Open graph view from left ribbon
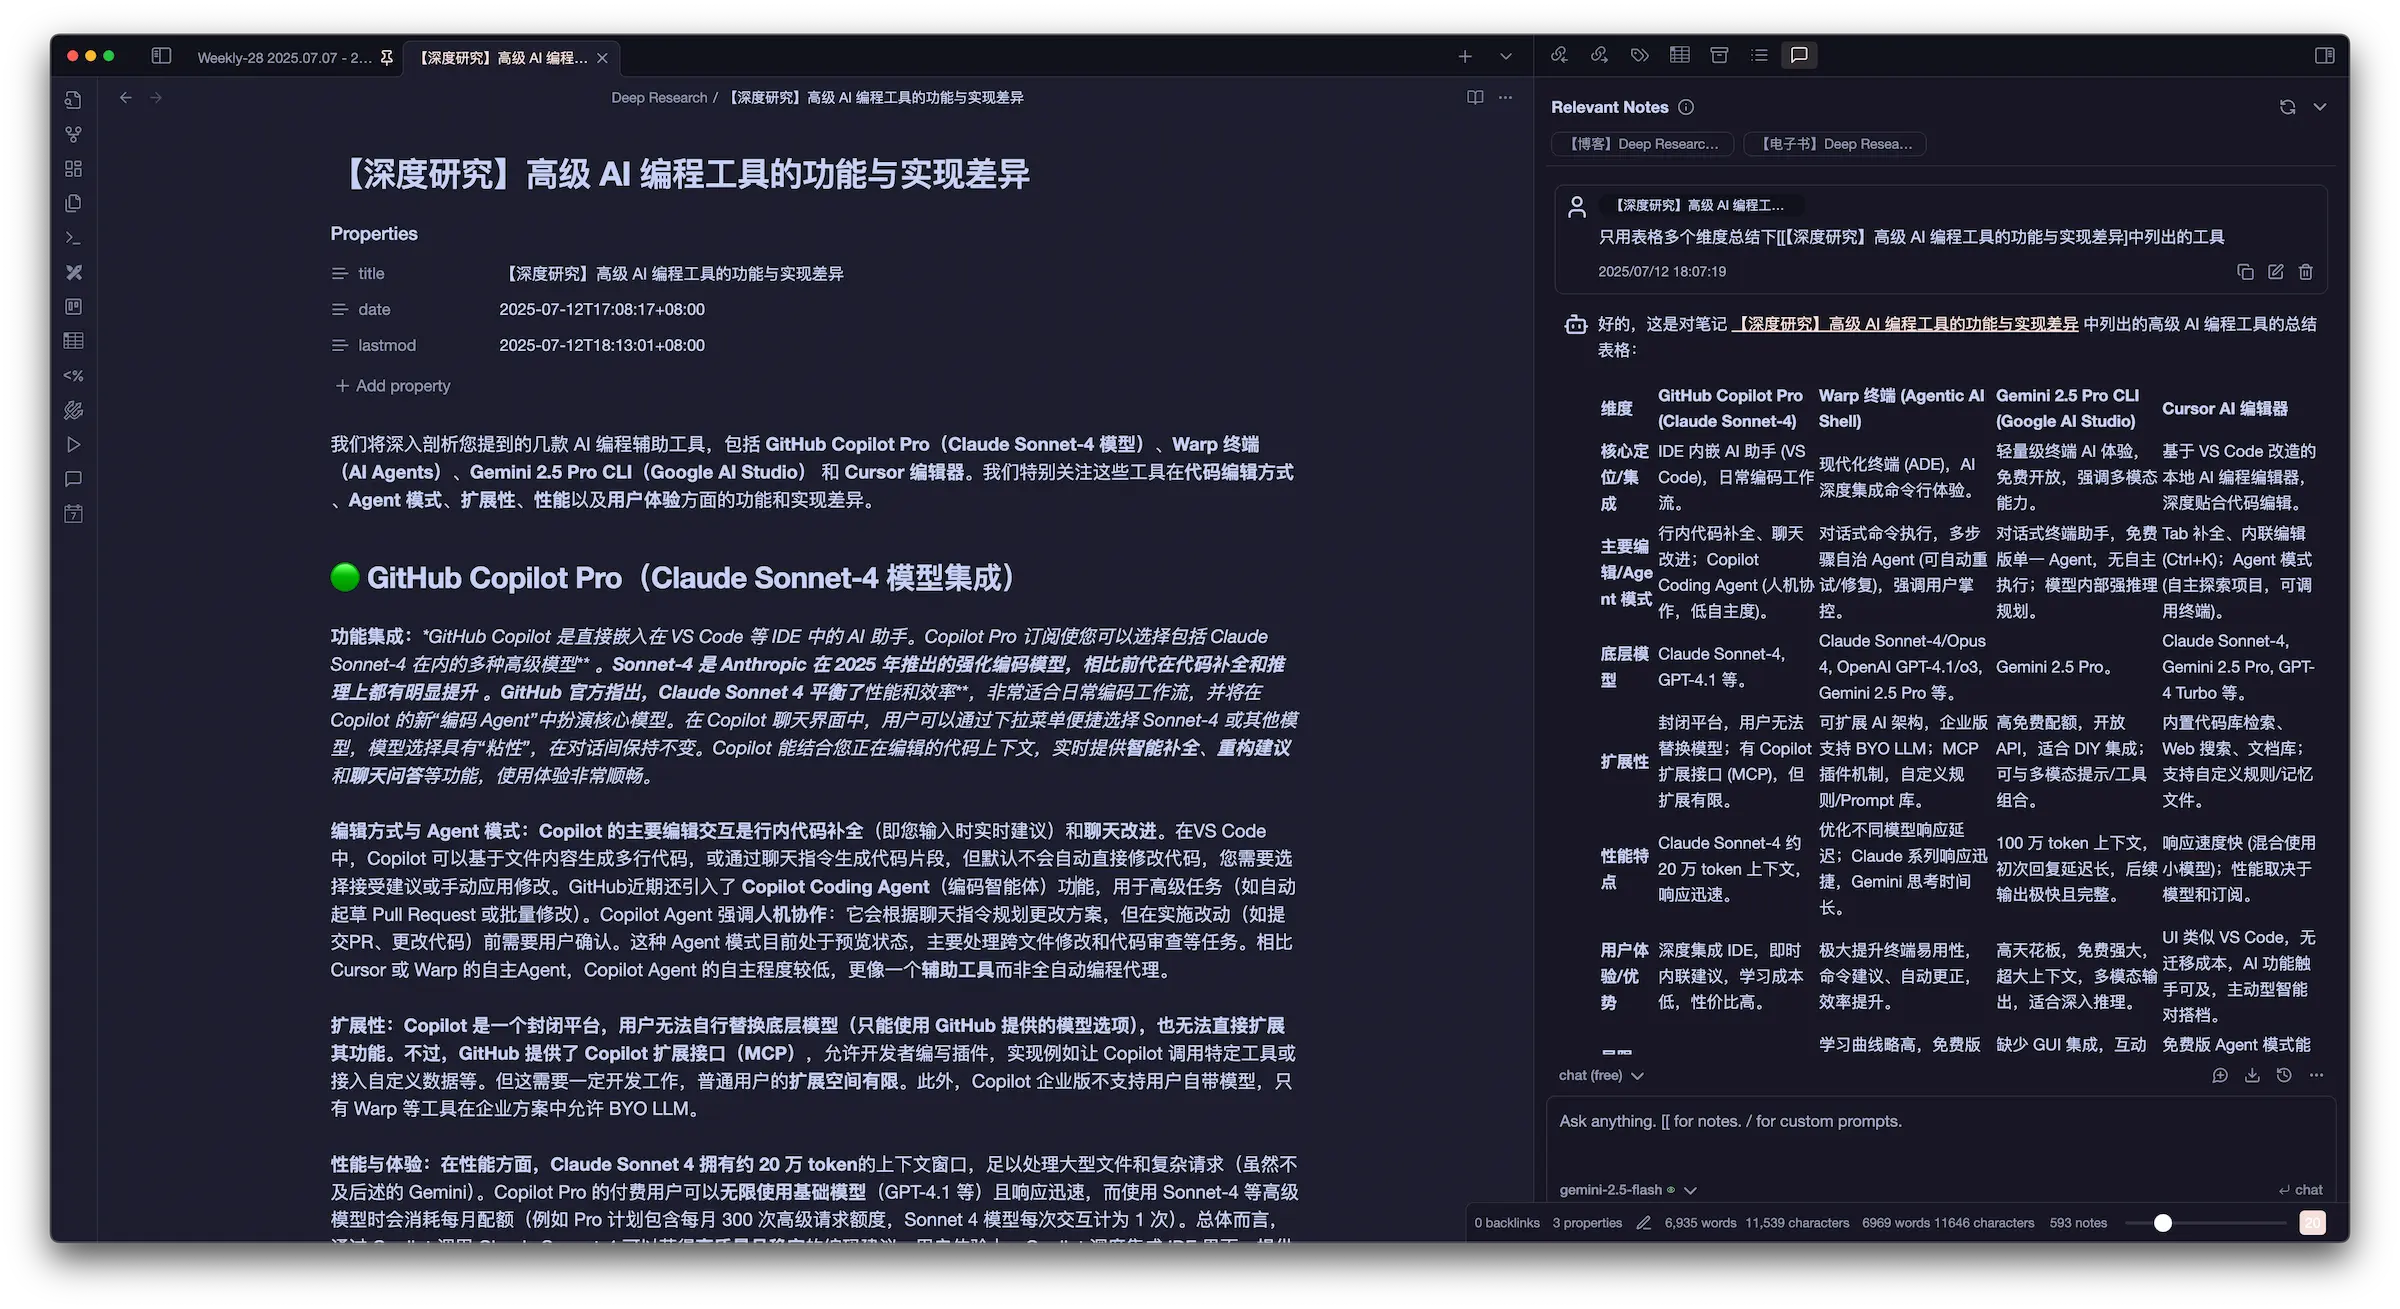 73,134
